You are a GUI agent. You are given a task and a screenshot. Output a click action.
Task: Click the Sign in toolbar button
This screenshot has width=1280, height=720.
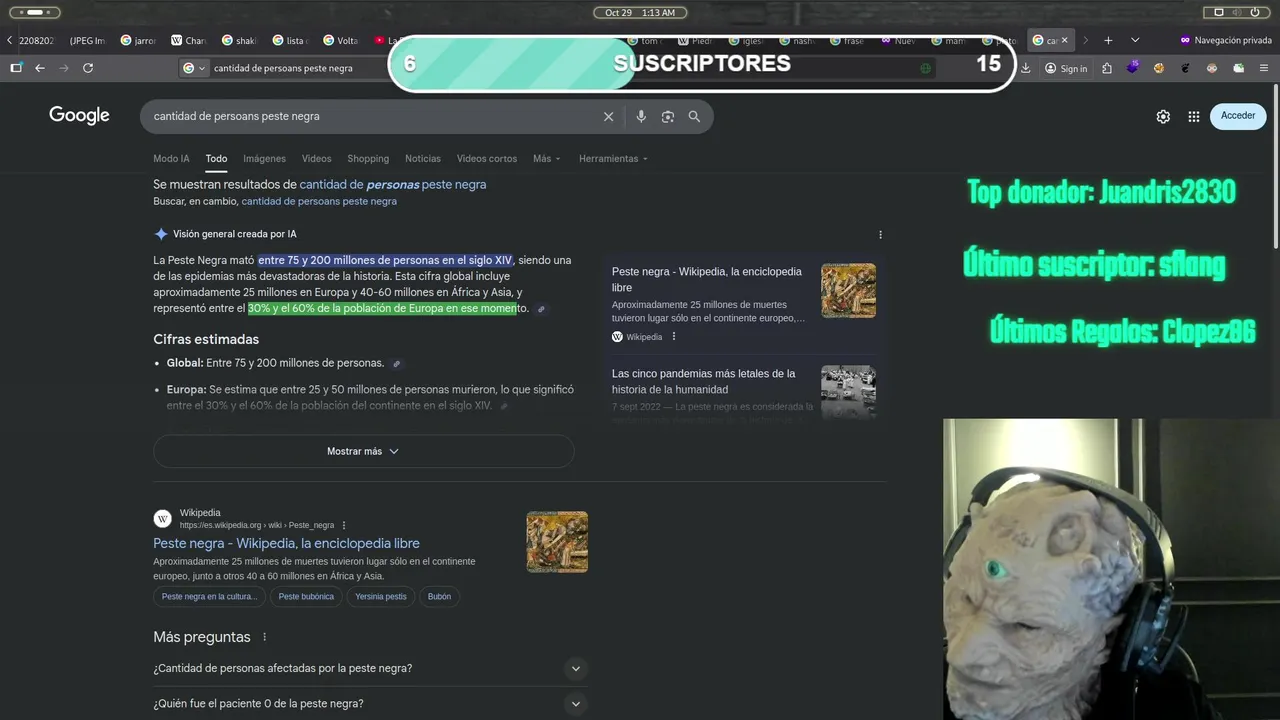click(1066, 68)
